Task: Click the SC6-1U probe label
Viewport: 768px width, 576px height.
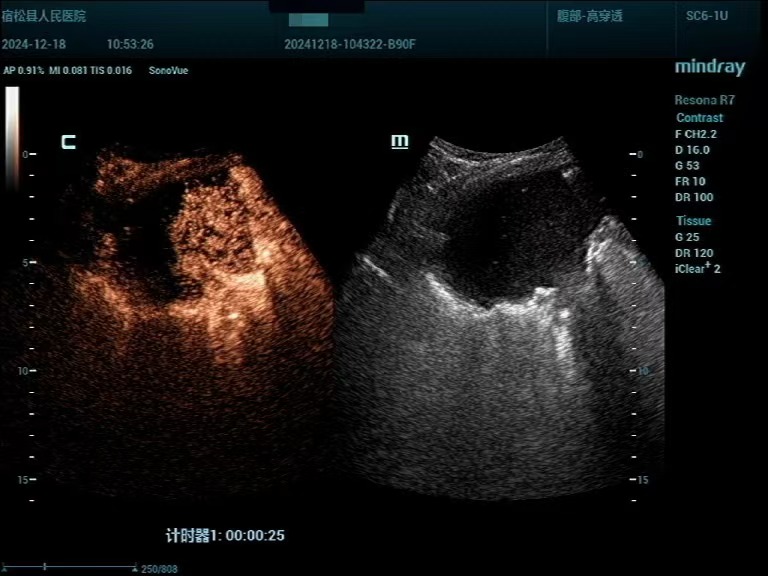Action: click(x=706, y=17)
